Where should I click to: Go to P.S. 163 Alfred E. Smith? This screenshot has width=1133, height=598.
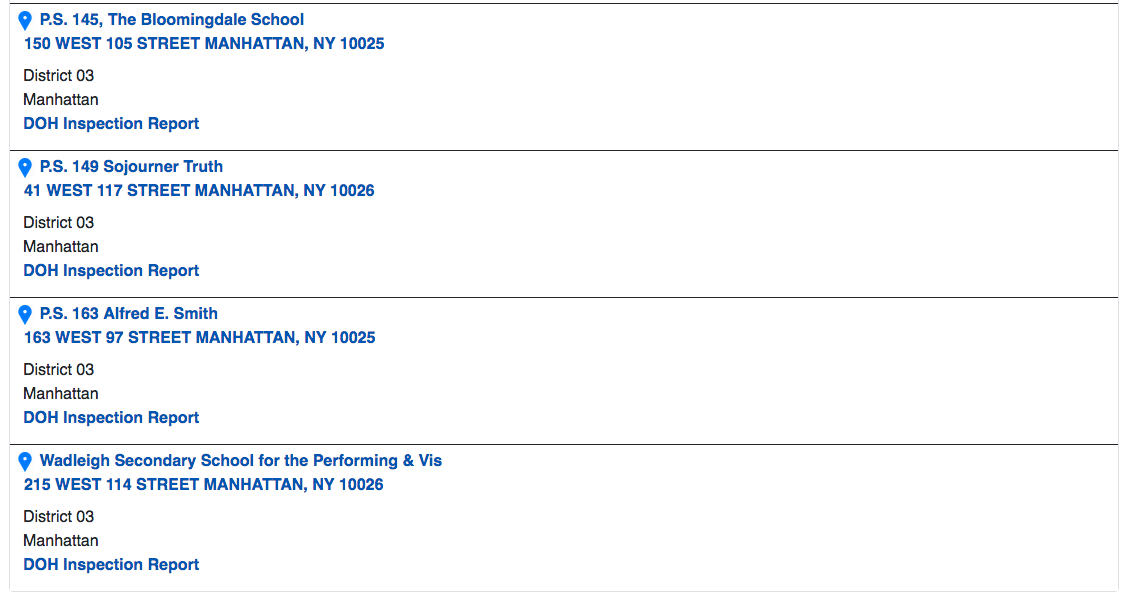(128, 314)
